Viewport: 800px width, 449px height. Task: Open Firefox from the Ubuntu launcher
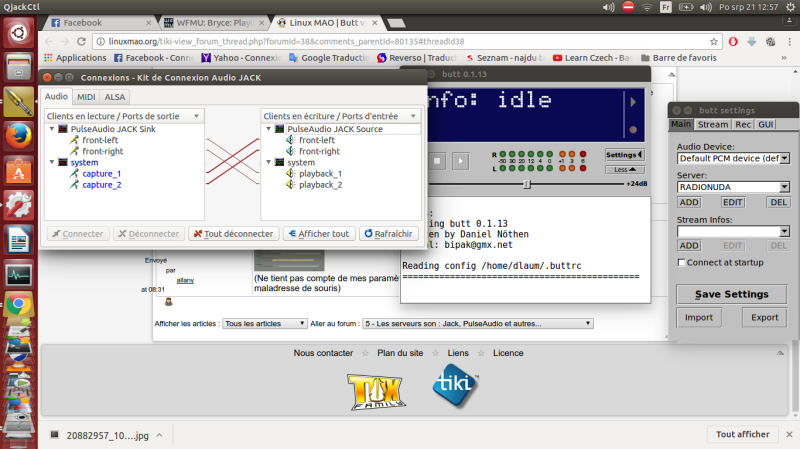18,136
